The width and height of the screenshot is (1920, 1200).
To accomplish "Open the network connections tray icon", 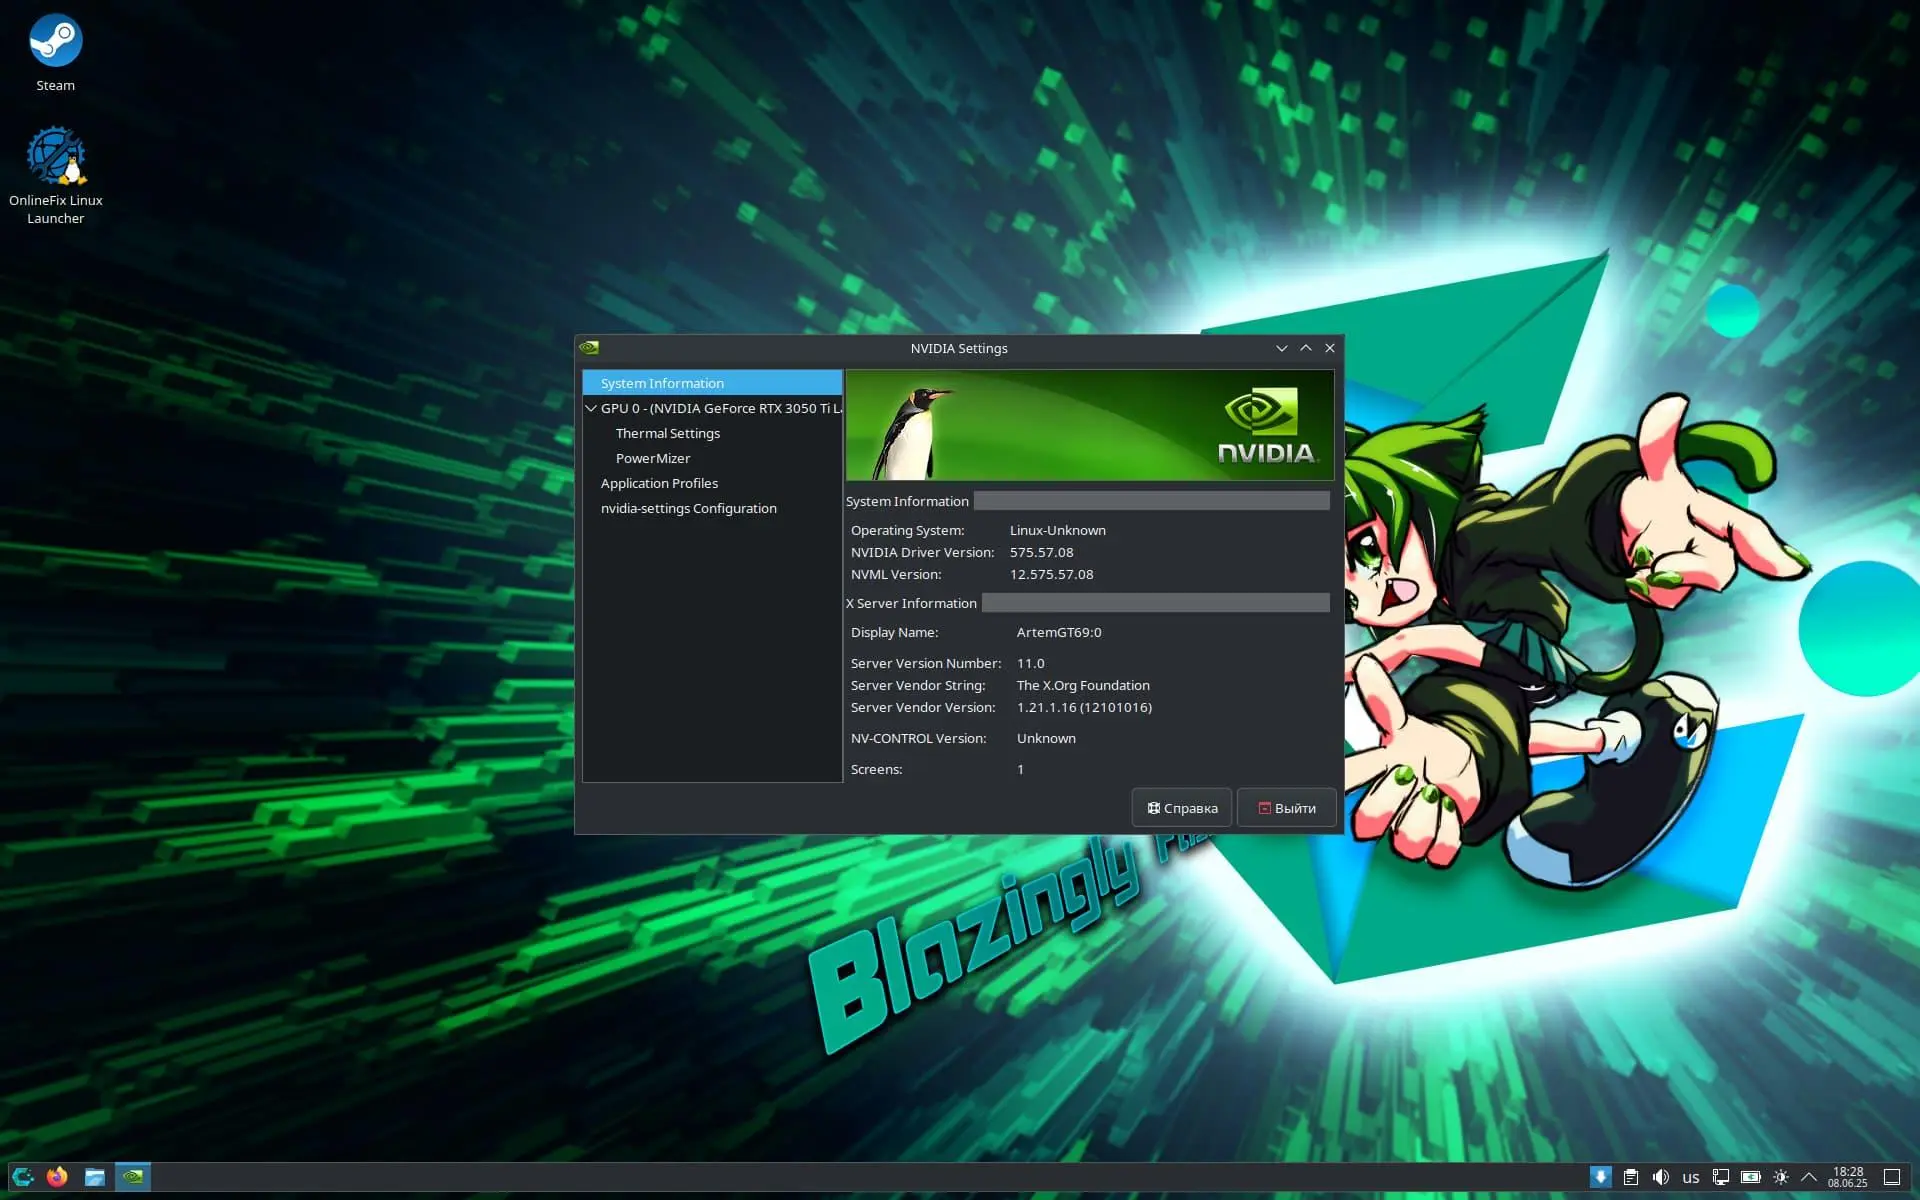I will [1721, 1177].
